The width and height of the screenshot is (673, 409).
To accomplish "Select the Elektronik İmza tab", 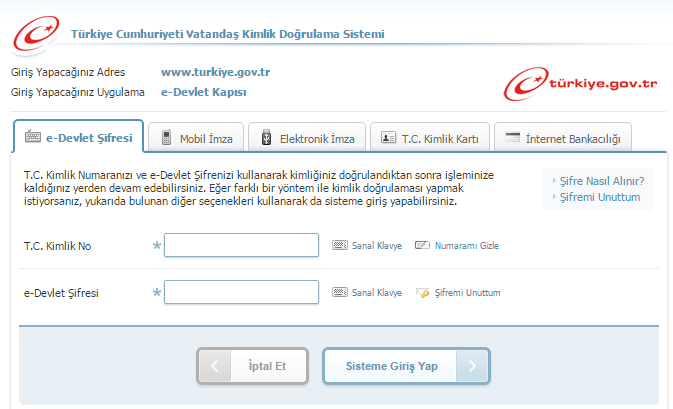I will [307, 137].
